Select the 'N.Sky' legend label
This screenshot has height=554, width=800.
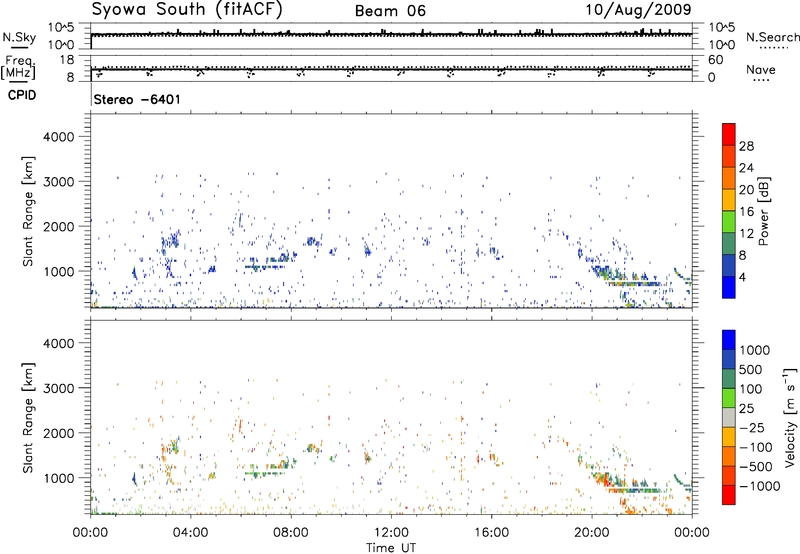pos(19,37)
